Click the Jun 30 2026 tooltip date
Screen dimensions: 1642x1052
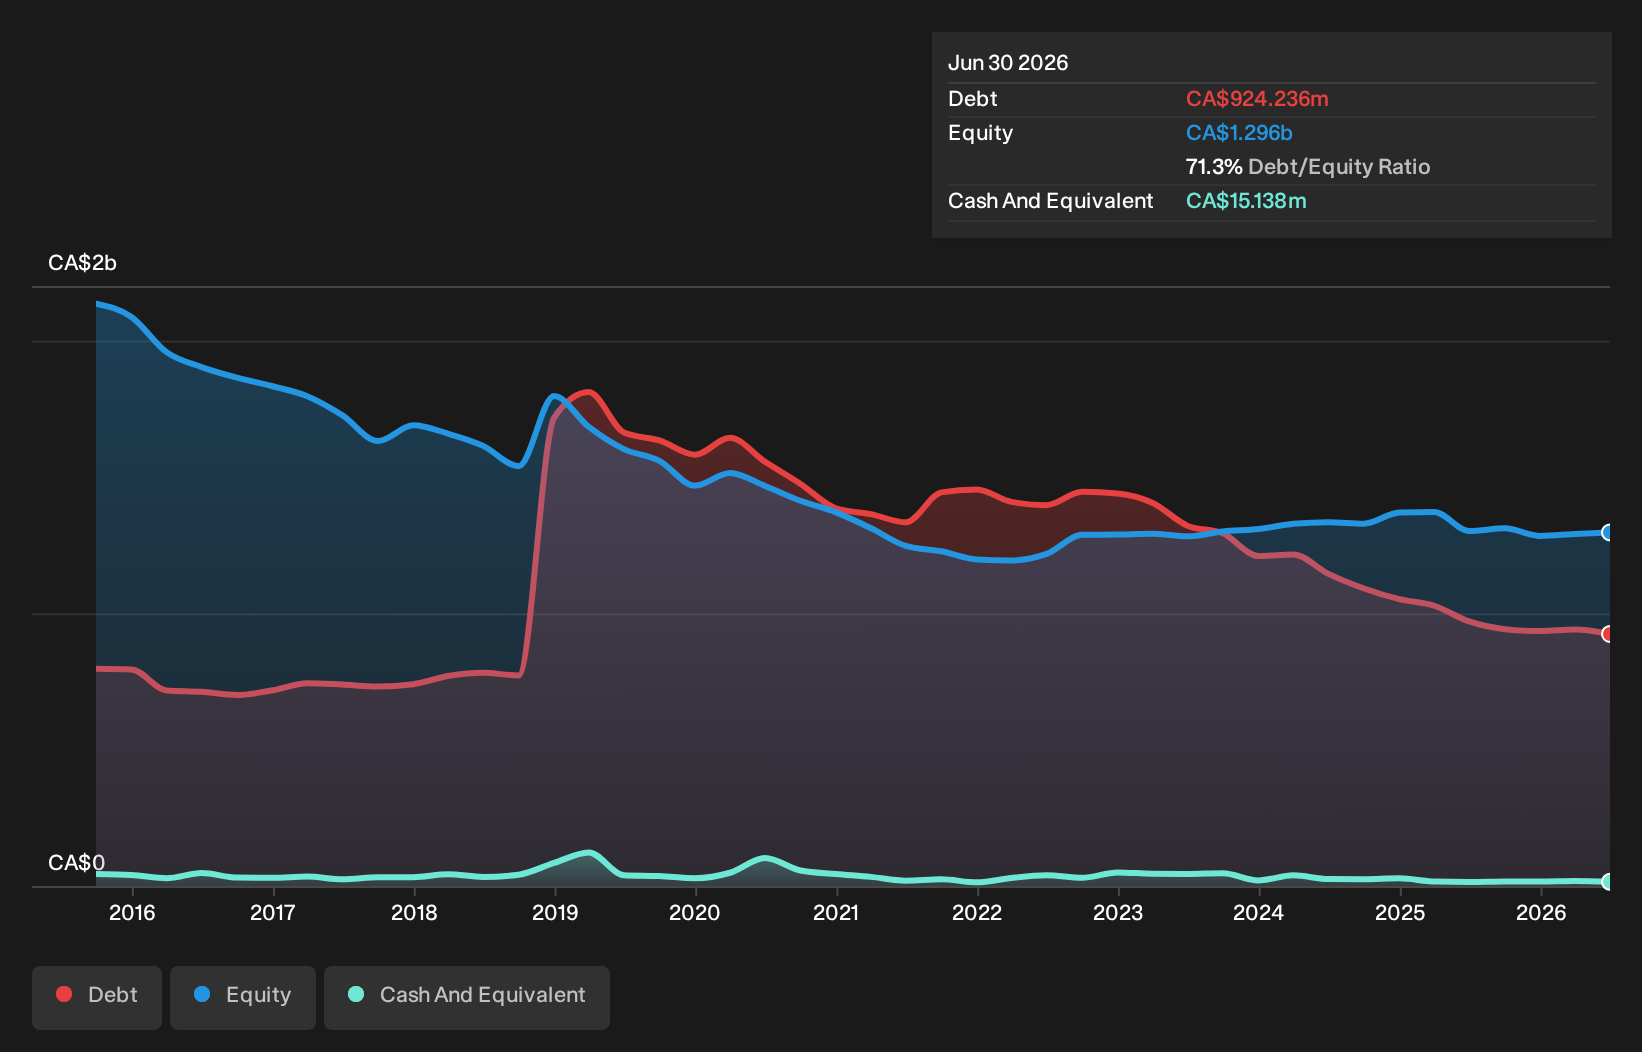1008,63
